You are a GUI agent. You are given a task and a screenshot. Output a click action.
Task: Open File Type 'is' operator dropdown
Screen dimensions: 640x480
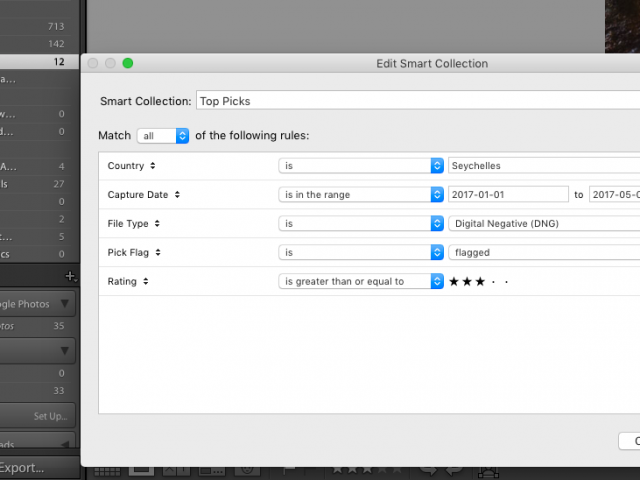(x=361, y=224)
